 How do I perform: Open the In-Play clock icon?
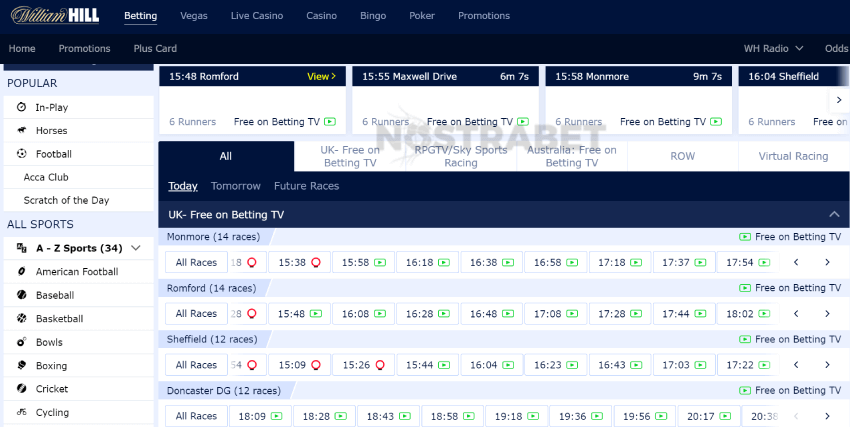coord(22,107)
